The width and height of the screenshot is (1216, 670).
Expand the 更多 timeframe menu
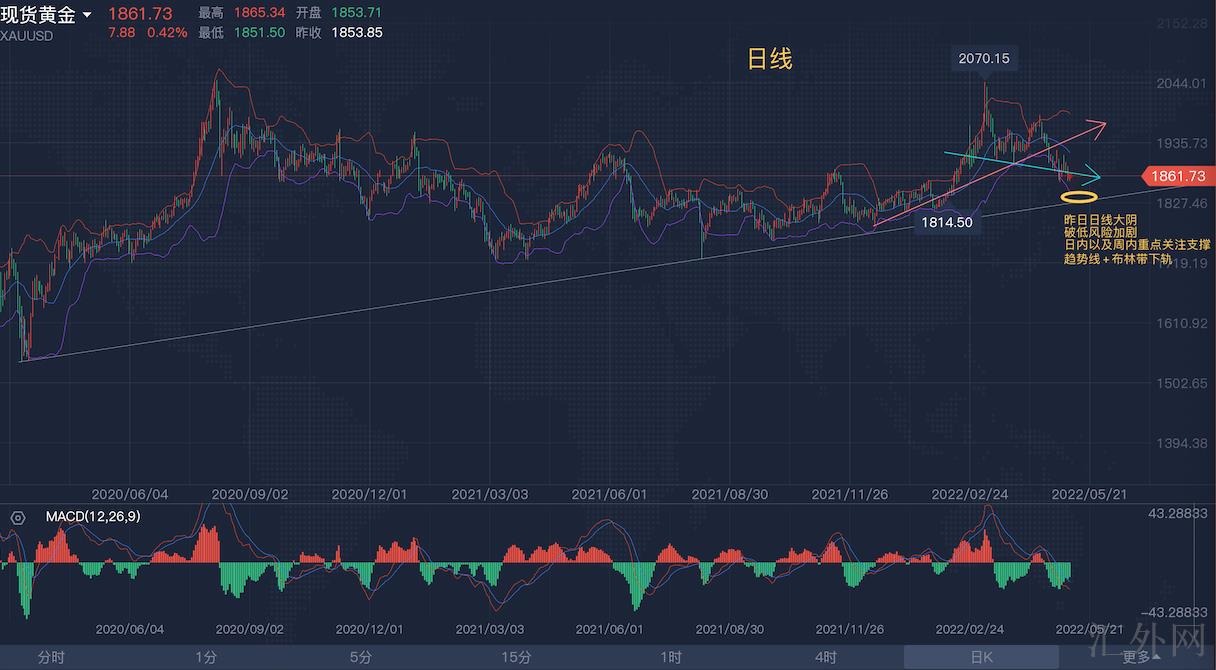[1141, 657]
